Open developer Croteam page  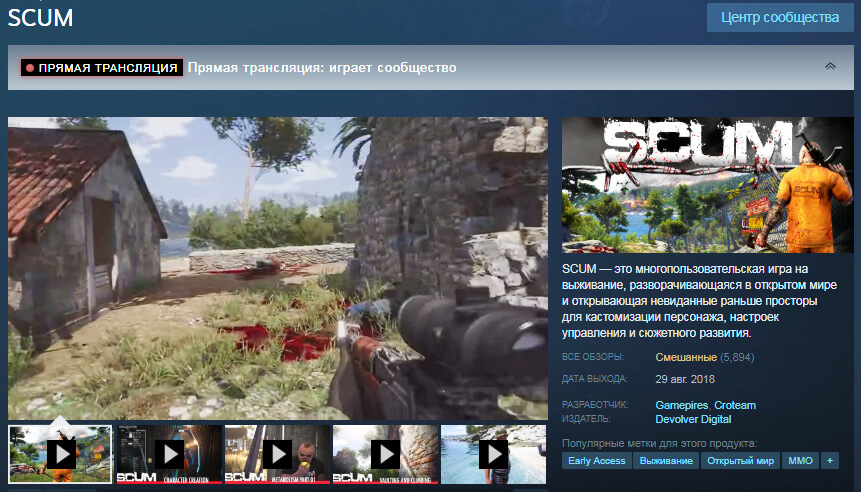click(735, 405)
